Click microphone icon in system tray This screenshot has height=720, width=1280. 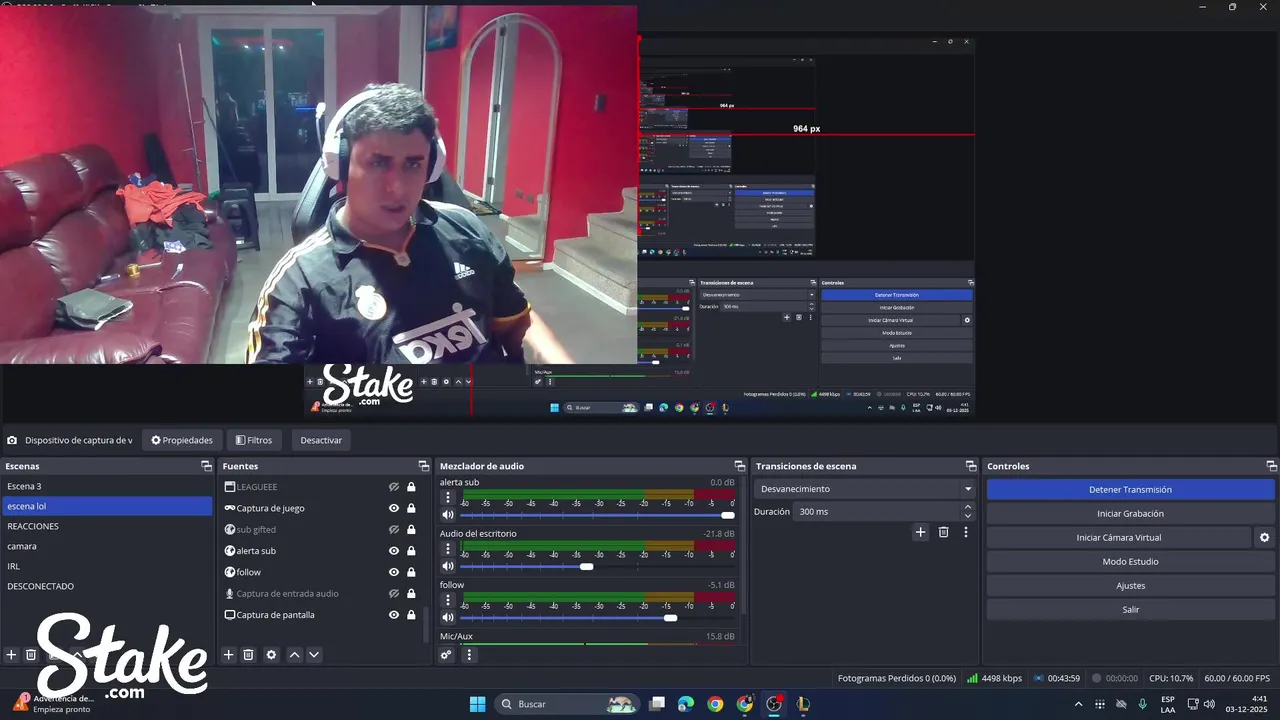pos(1142,704)
